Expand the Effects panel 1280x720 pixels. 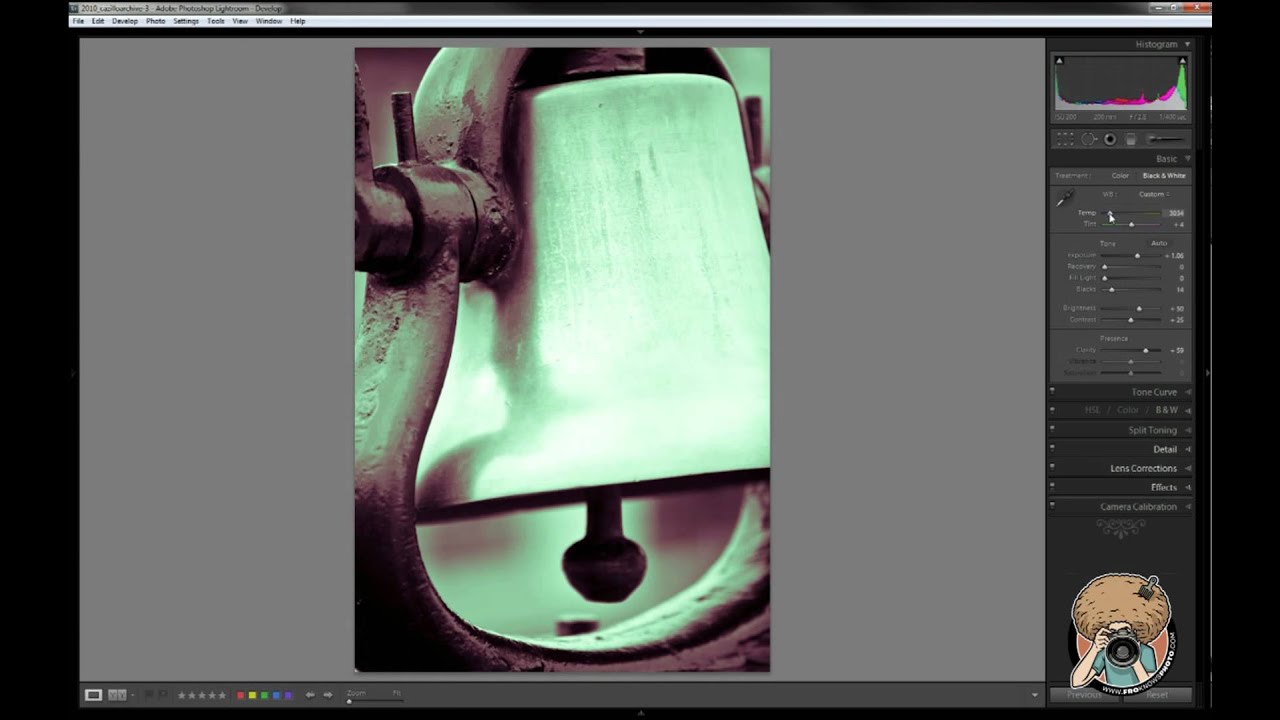(1187, 487)
